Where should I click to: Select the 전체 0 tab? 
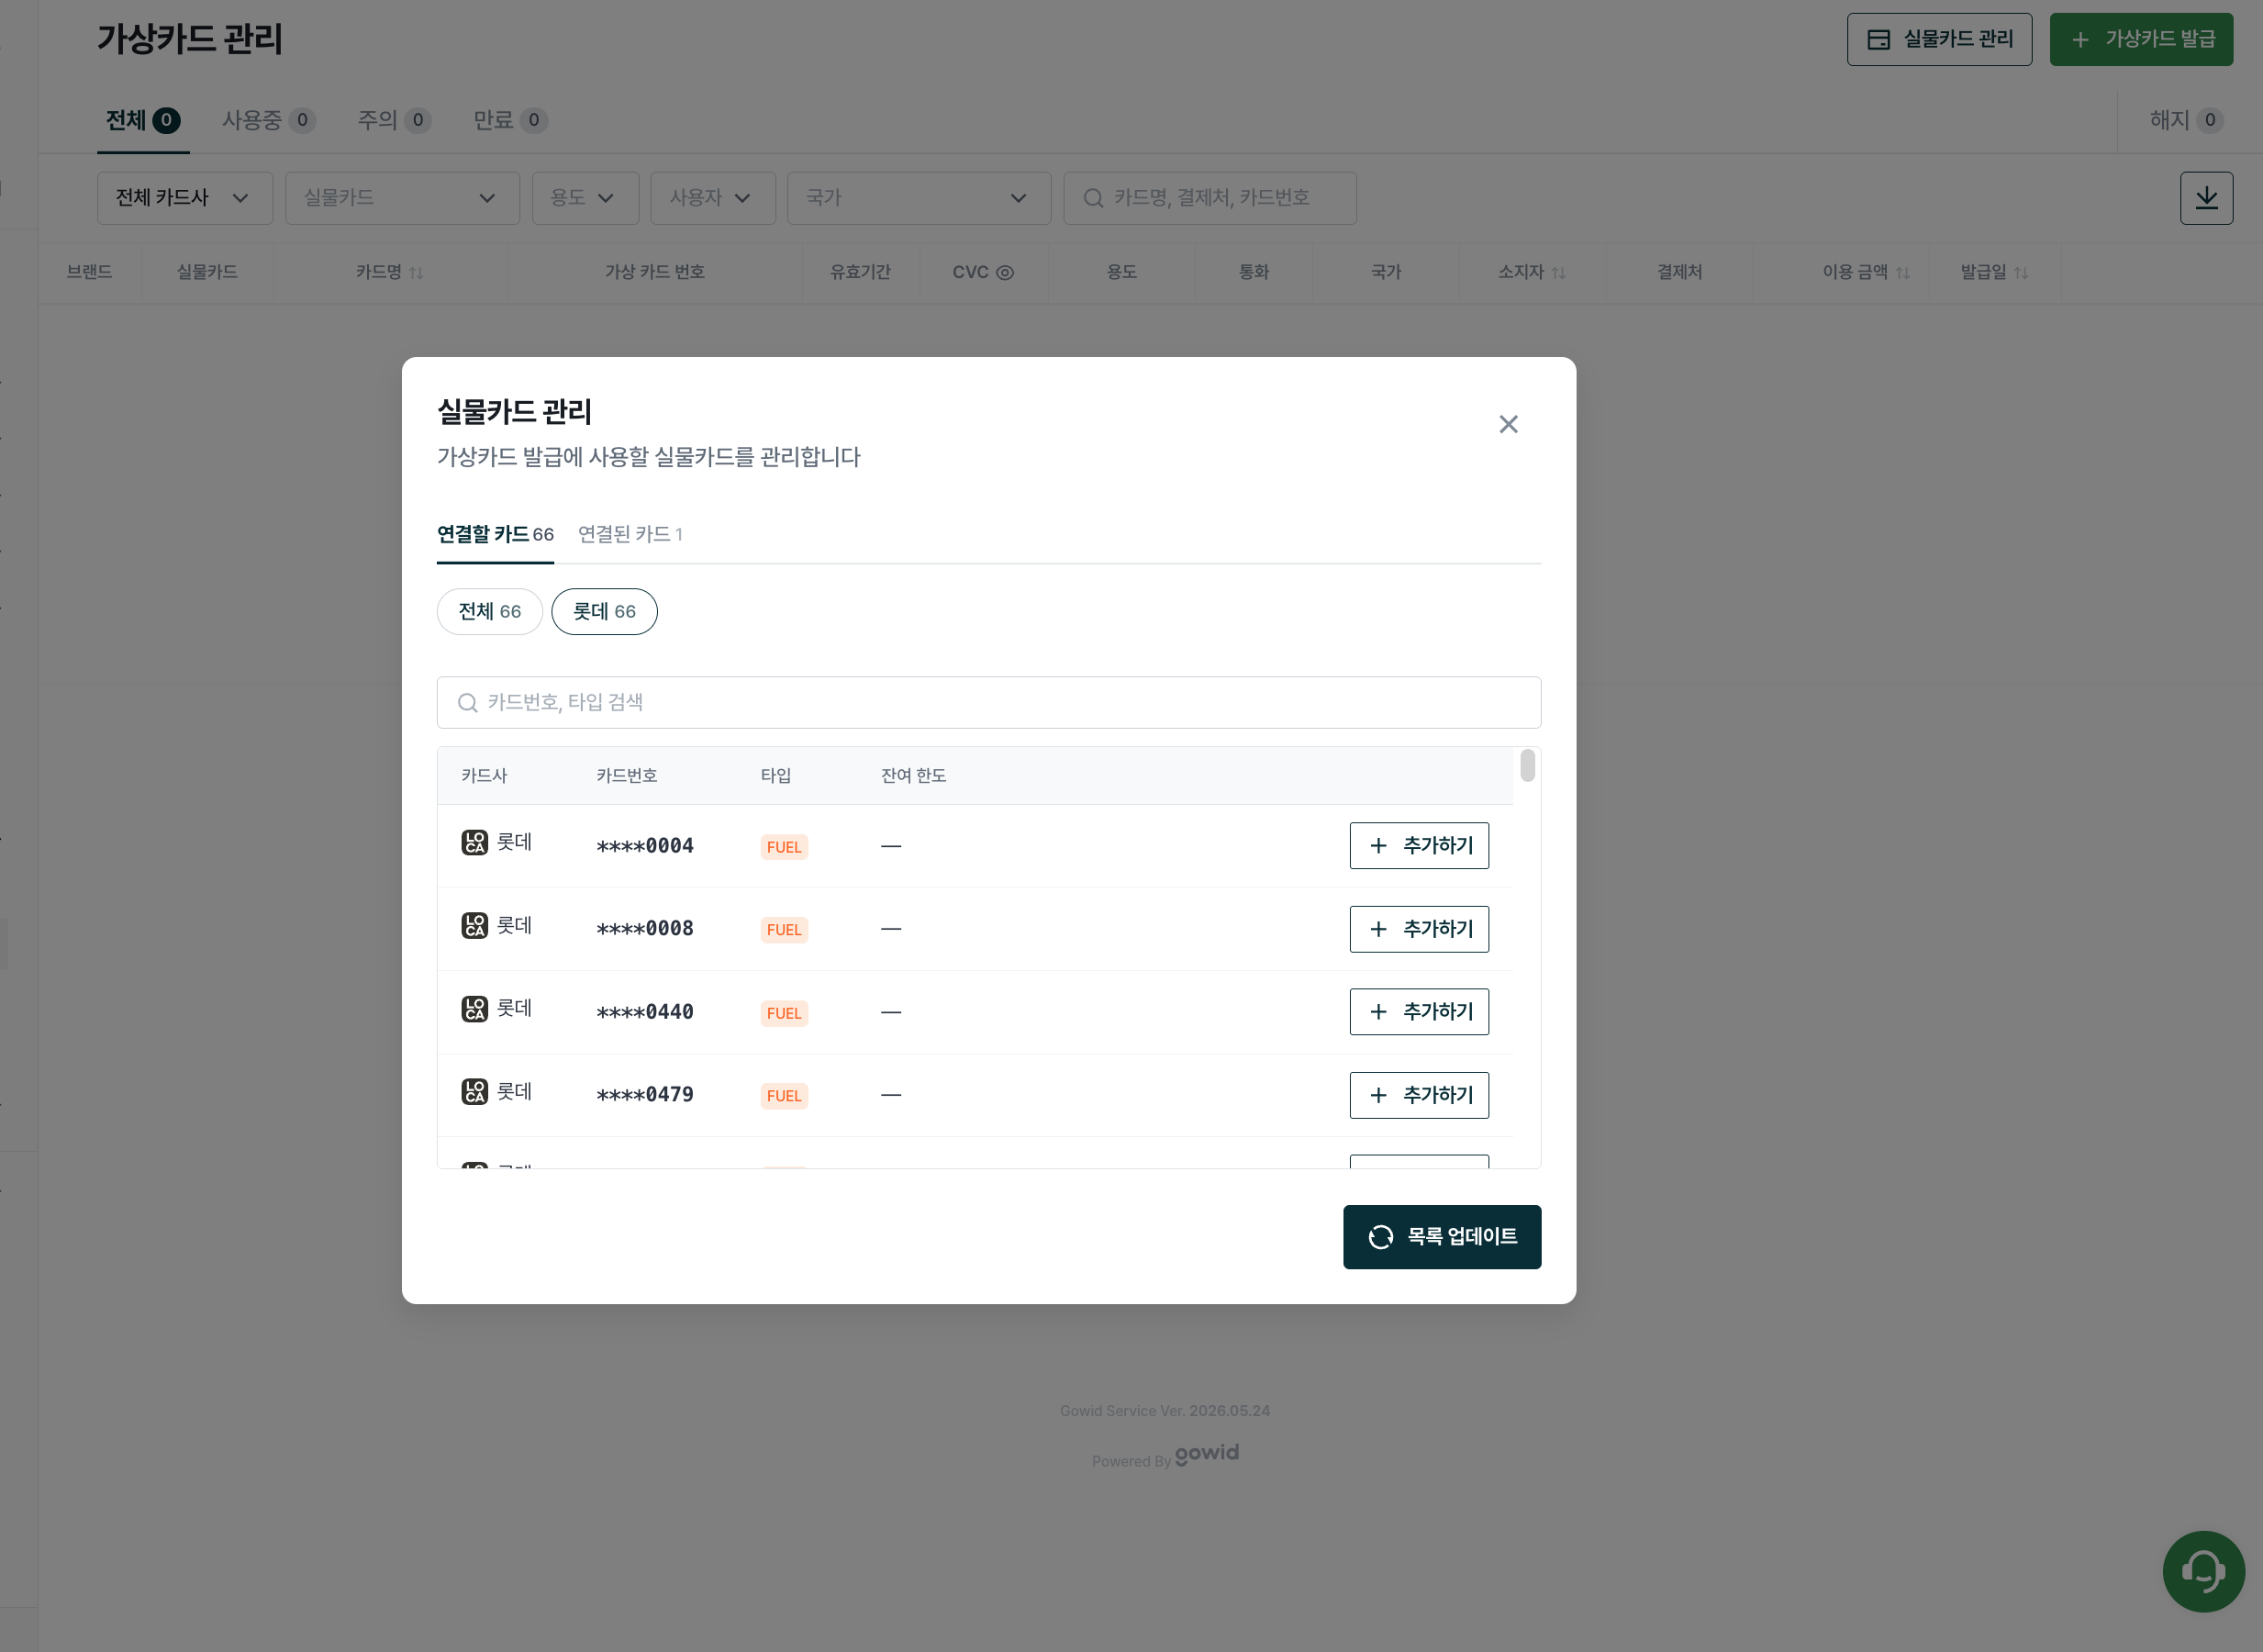tap(143, 120)
